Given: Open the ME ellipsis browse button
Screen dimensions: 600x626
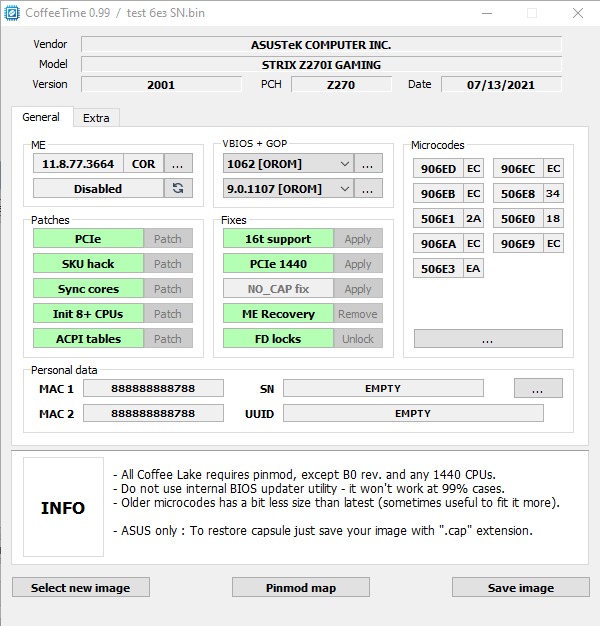Looking at the screenshot, I should (x=178, y=164).
